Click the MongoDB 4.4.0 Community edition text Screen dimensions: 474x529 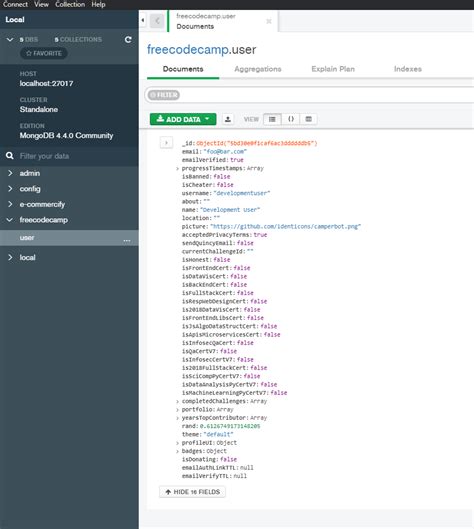pyautogui.click(x=66, y=135)
